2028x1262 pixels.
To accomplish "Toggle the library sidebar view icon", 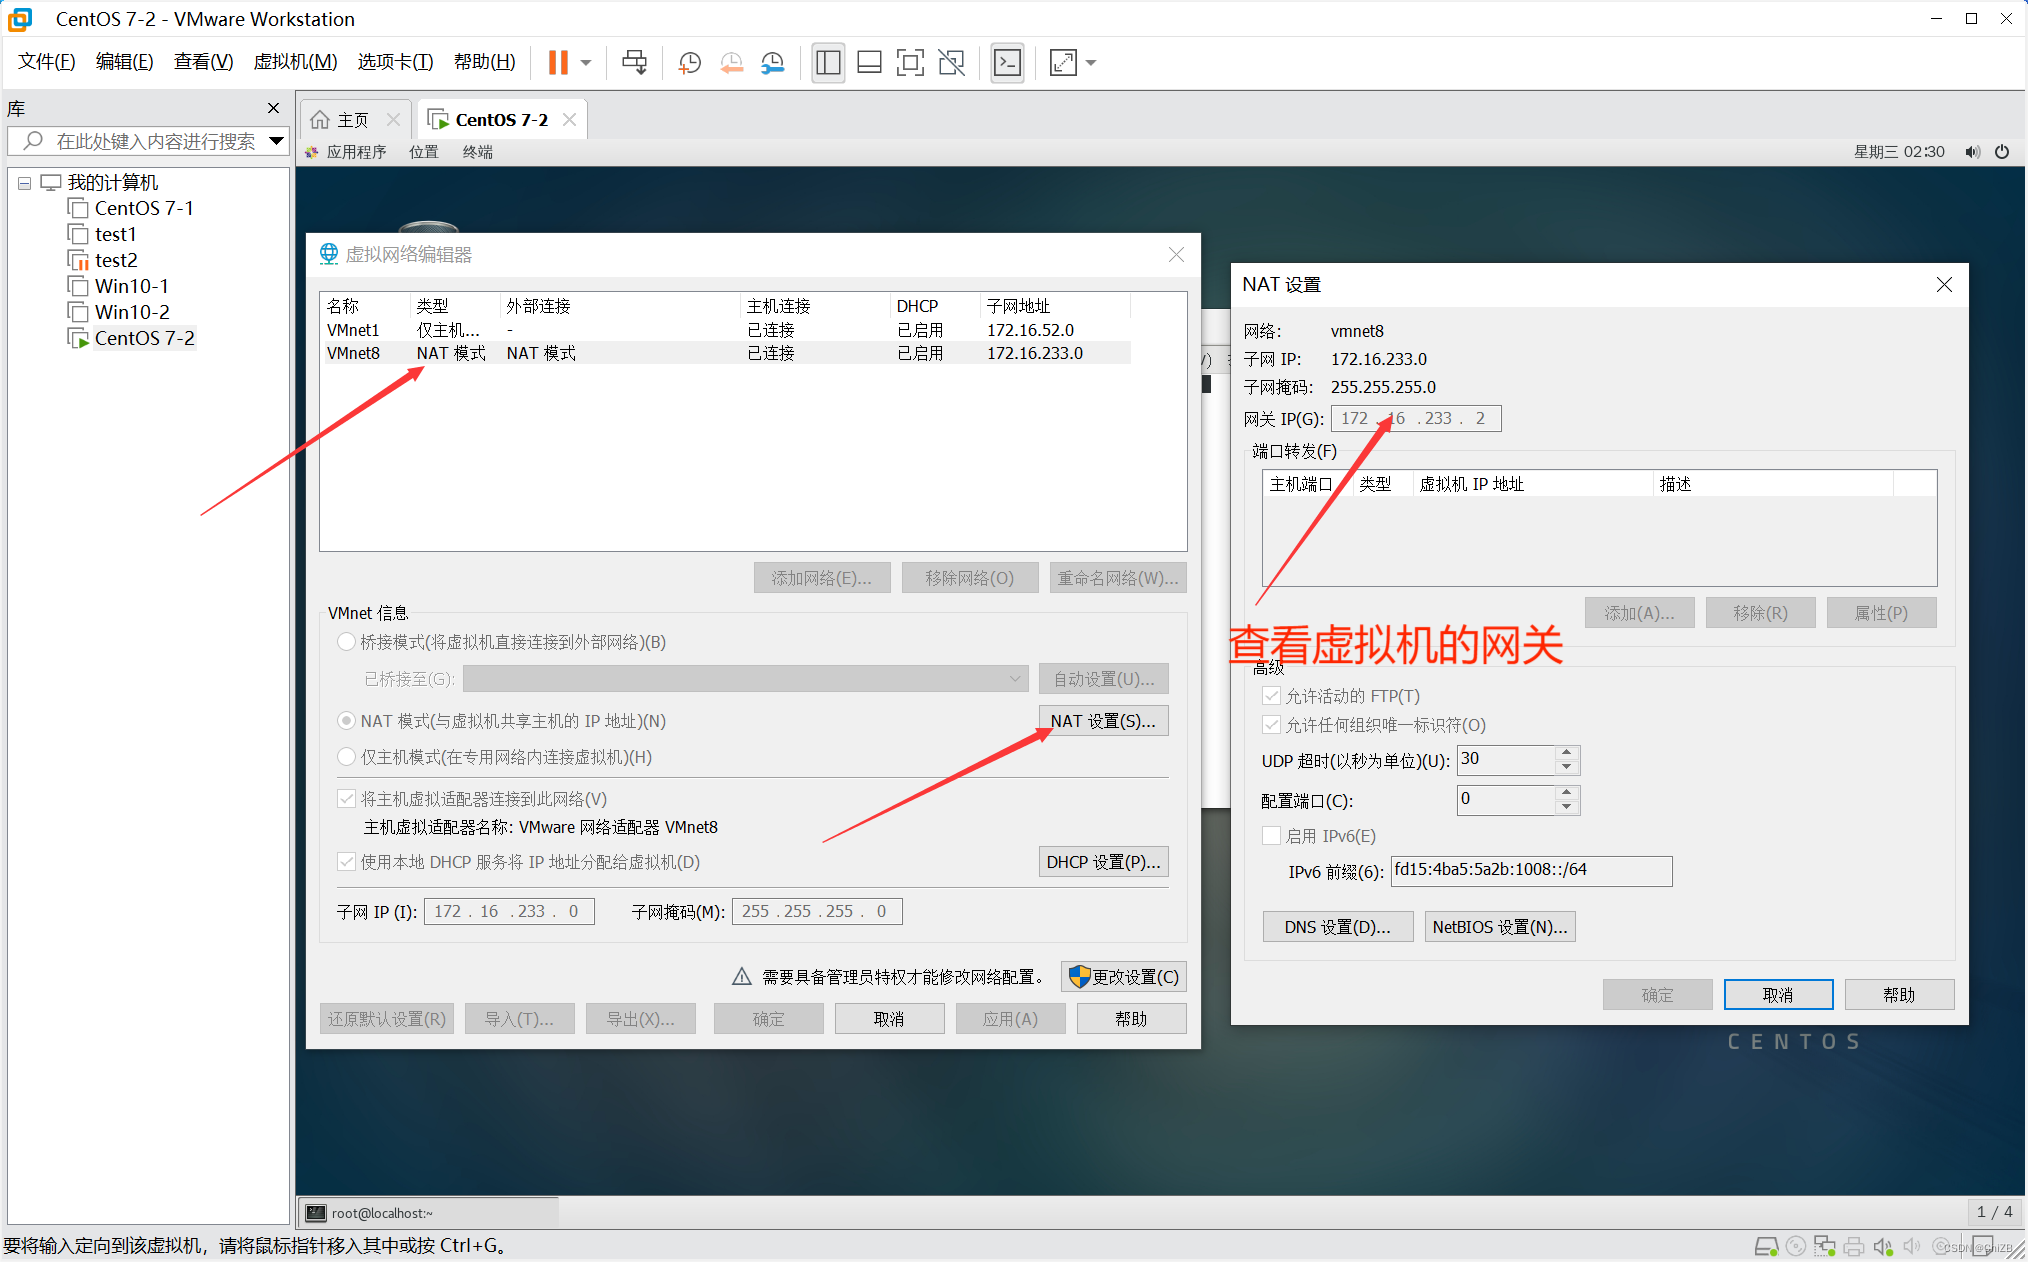I will (827, 63).
